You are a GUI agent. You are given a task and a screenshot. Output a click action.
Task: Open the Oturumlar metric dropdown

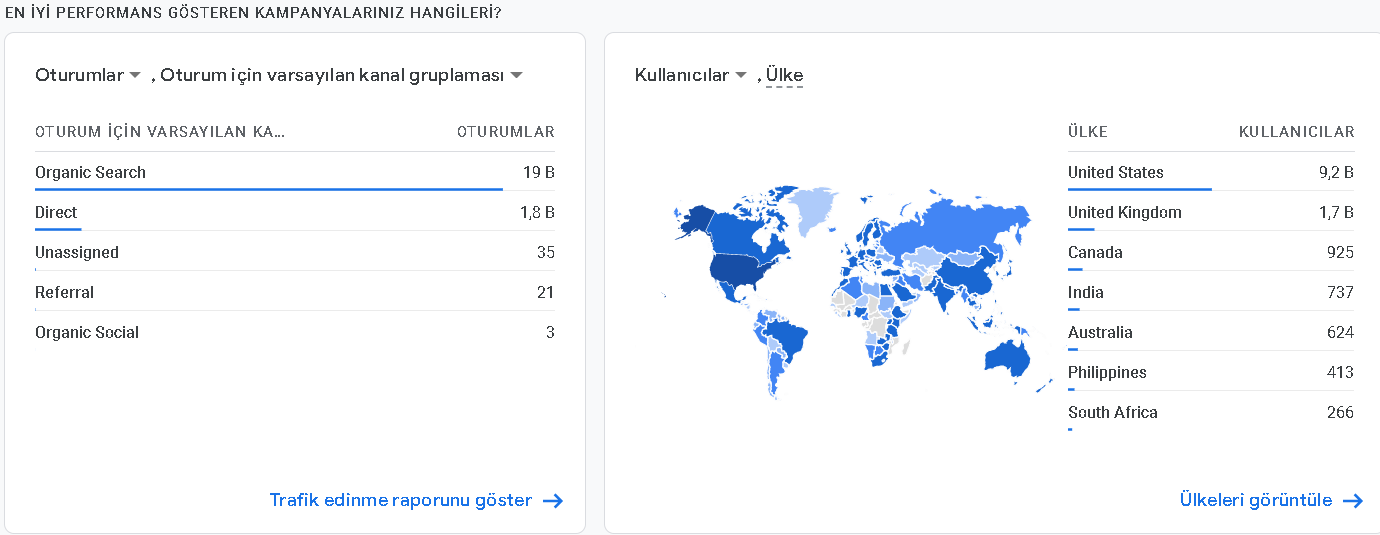pos(88,75)
